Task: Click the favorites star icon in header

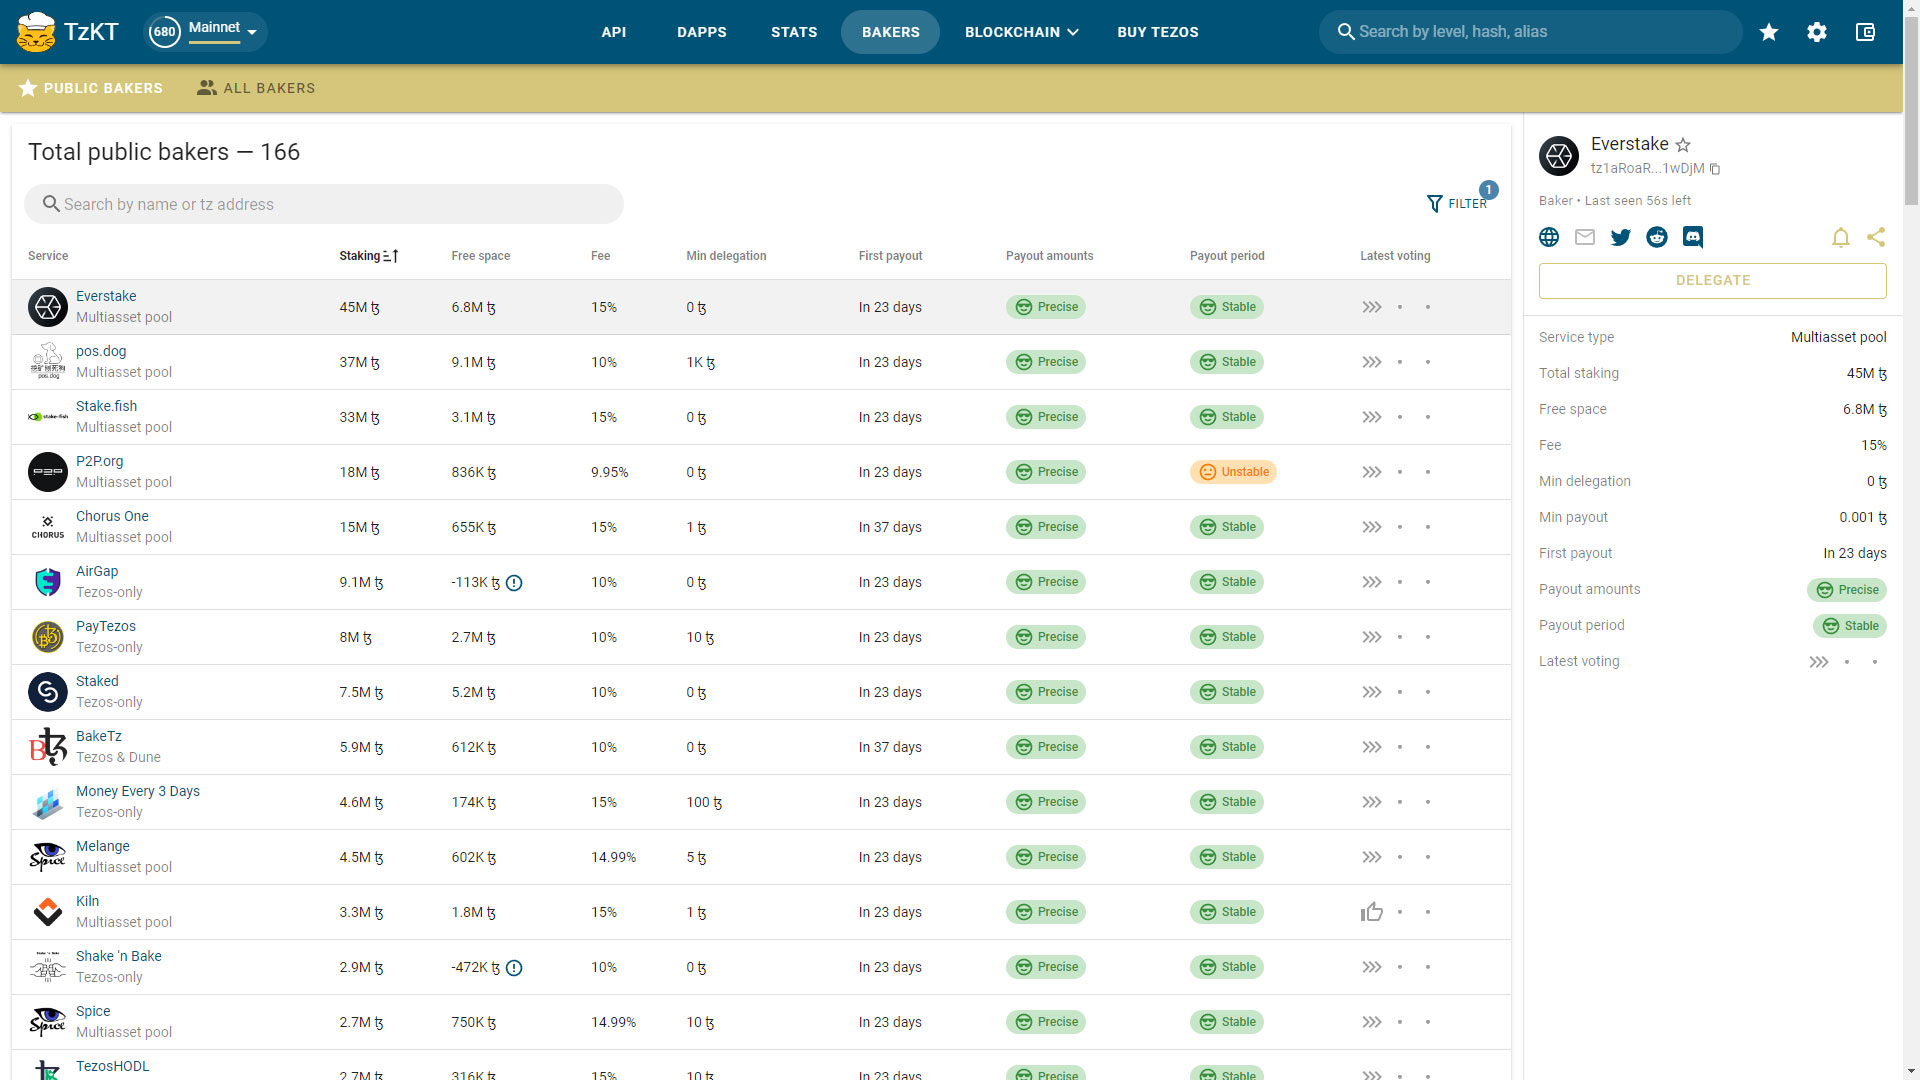Action: tap(1769, 32)
